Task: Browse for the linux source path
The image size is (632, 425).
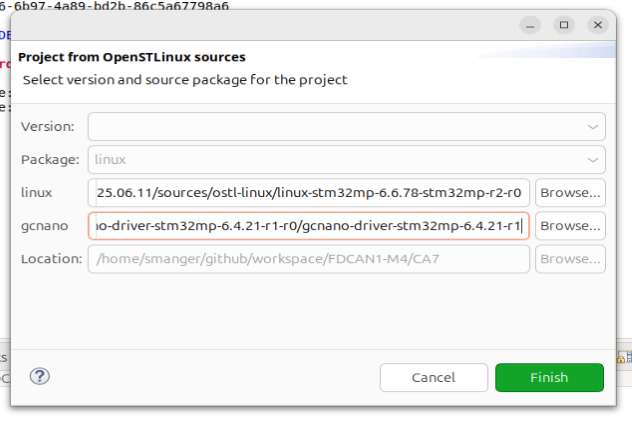Action: [x=571, y=193]
